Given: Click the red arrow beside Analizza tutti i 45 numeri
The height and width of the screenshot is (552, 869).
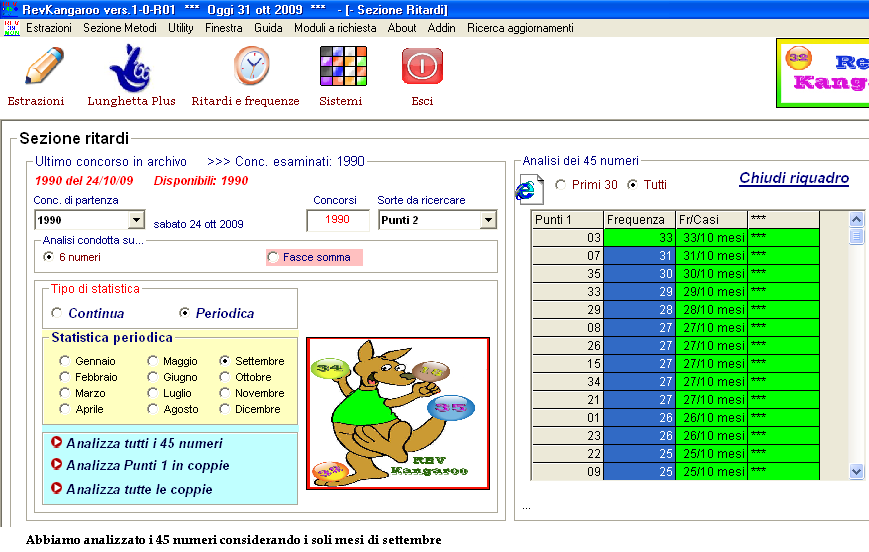Looking at the screenshot, I should tap(56, 442).
